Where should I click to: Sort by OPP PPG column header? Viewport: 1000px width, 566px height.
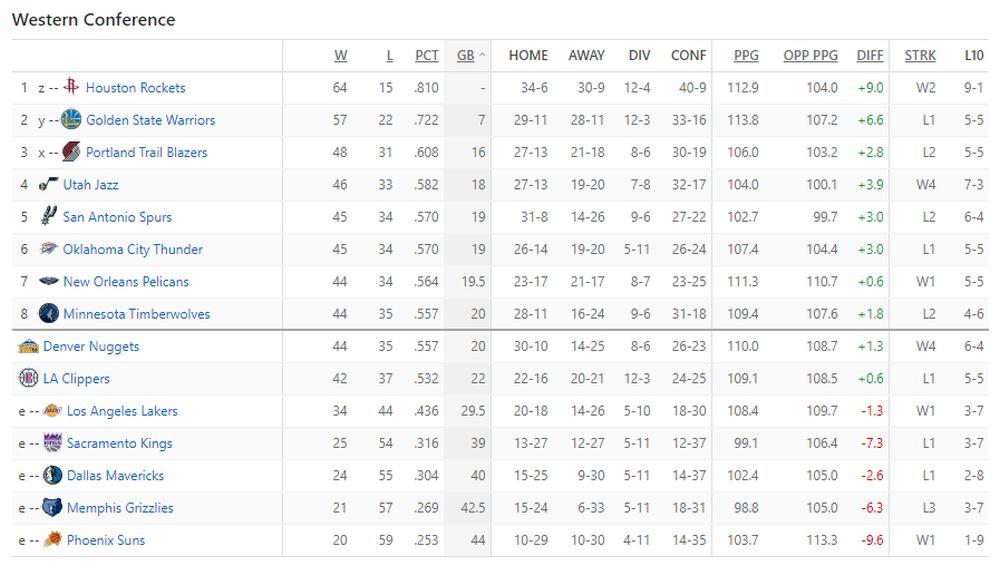click(810, 56)
